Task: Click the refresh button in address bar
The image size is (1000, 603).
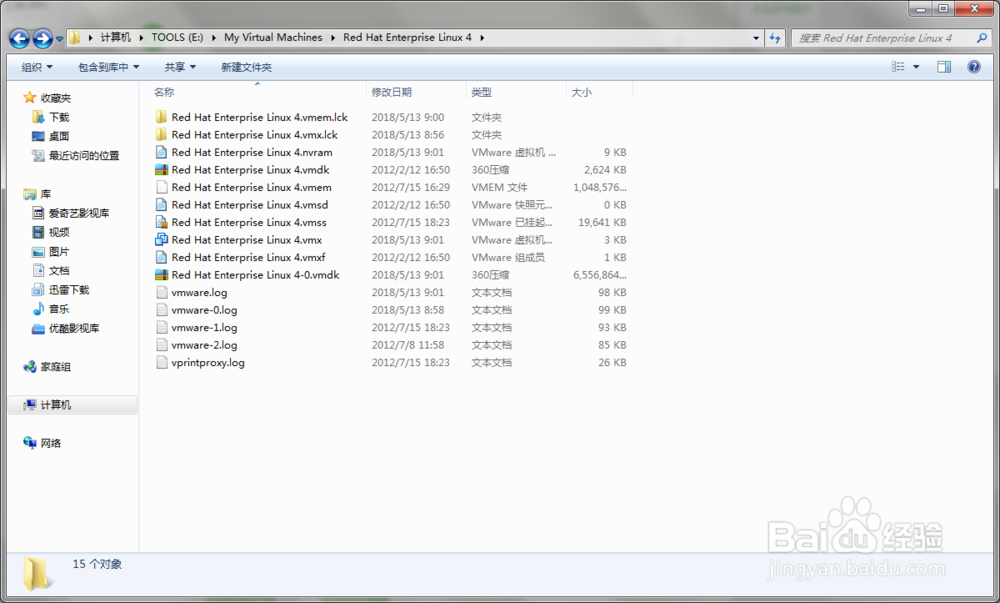Action: 775,38
